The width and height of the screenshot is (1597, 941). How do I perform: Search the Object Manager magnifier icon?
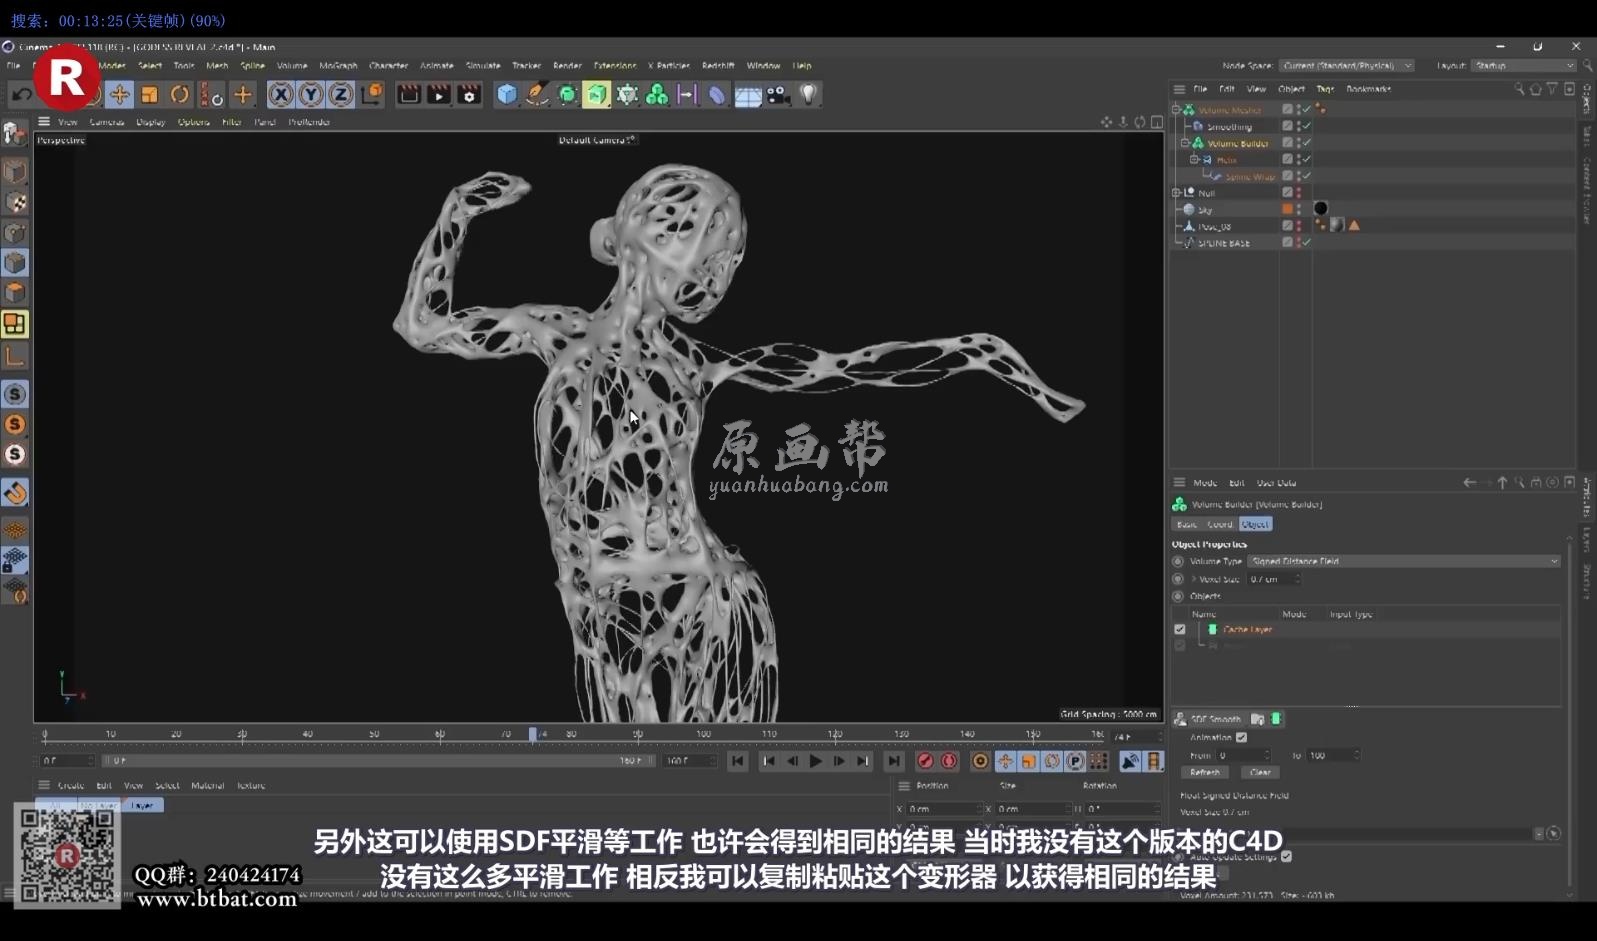tap(1519, 89)
